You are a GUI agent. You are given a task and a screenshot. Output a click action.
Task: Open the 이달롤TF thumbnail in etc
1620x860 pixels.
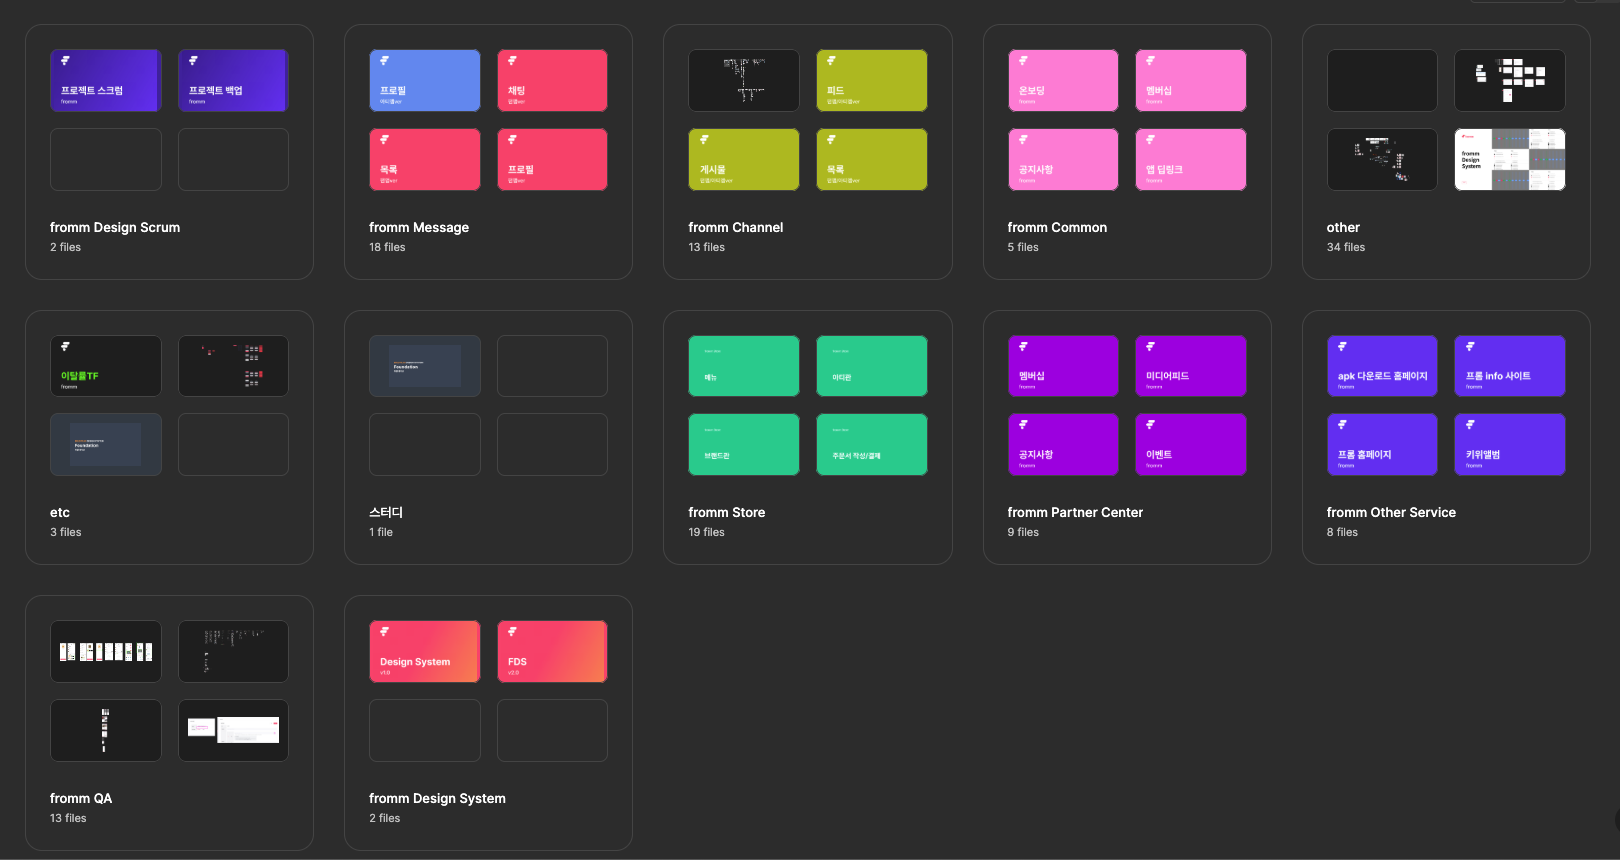(106, 366)
